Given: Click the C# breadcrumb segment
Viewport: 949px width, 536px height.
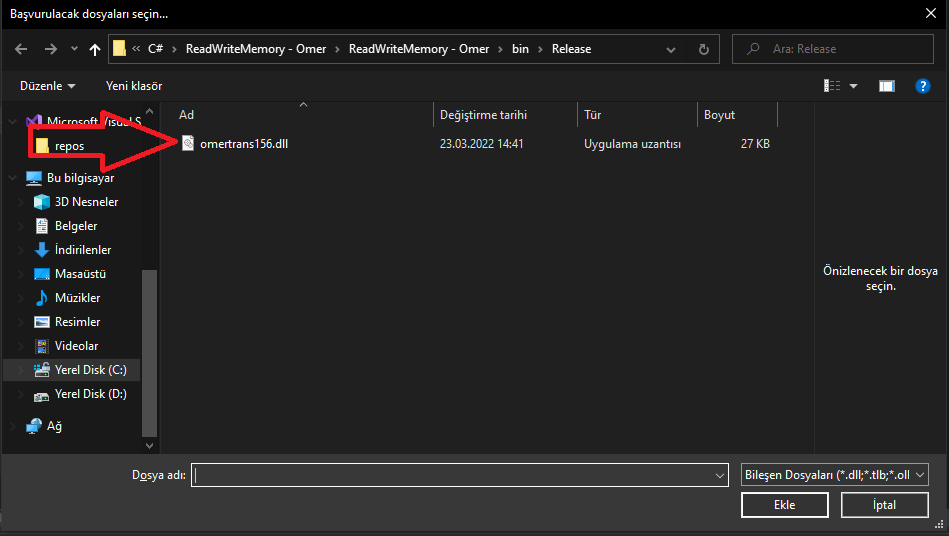Looking at the screenshot, I should click(x=156, y=49).
